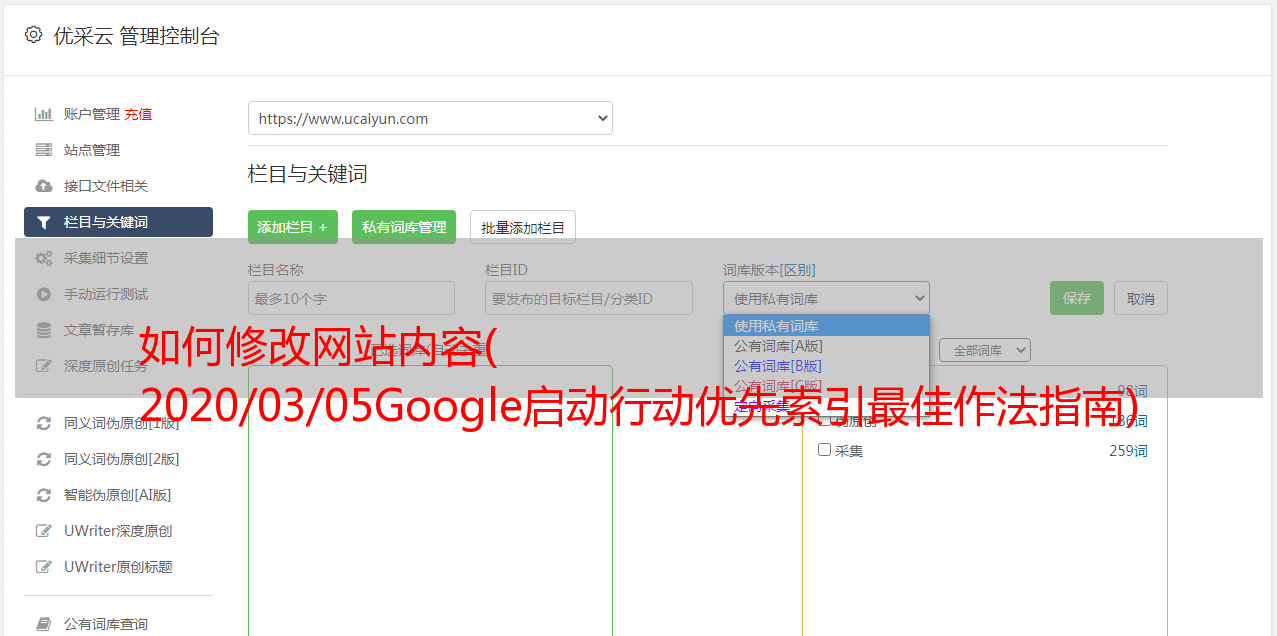Click the 259词 count text
Viewport: 1277px width, 636px height.
[x=1128, y=451]
